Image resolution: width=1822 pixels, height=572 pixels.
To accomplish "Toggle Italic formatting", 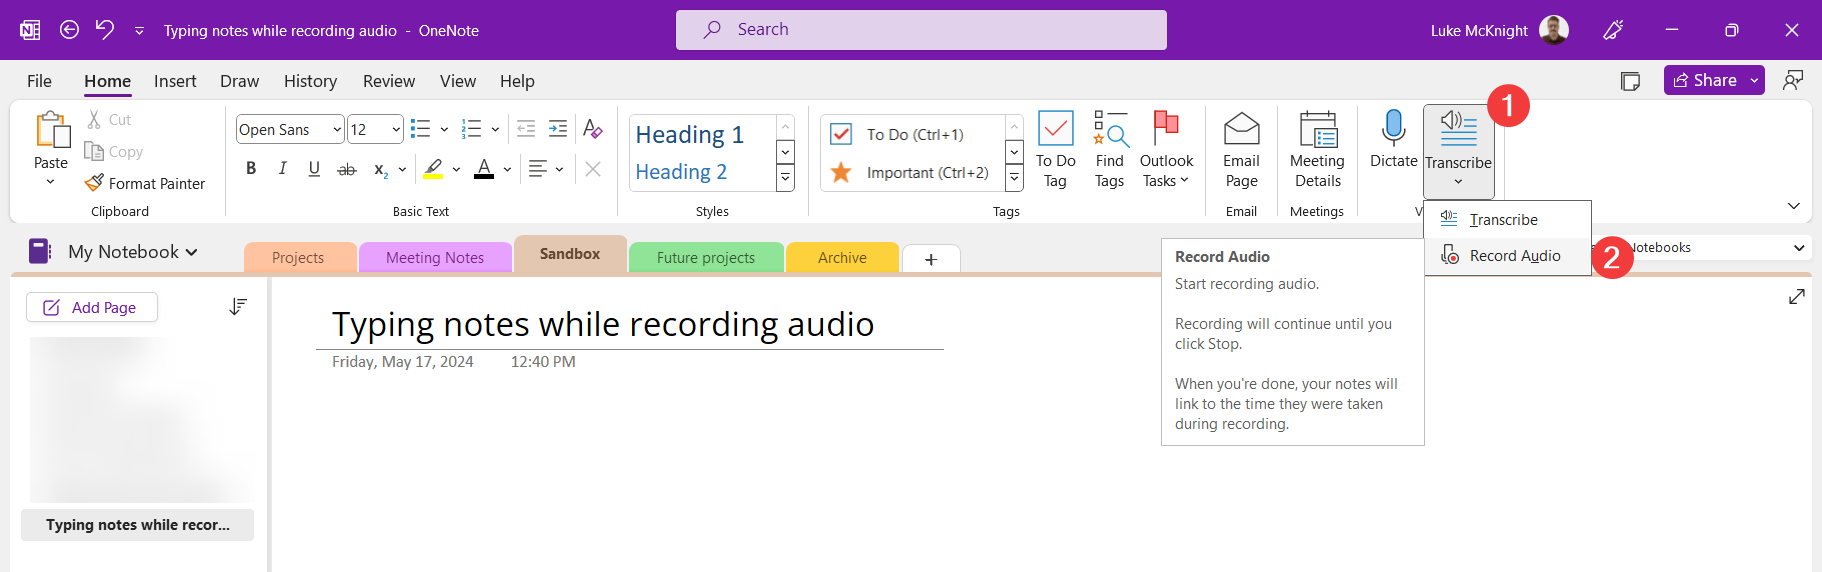I will tap(283, 169).
